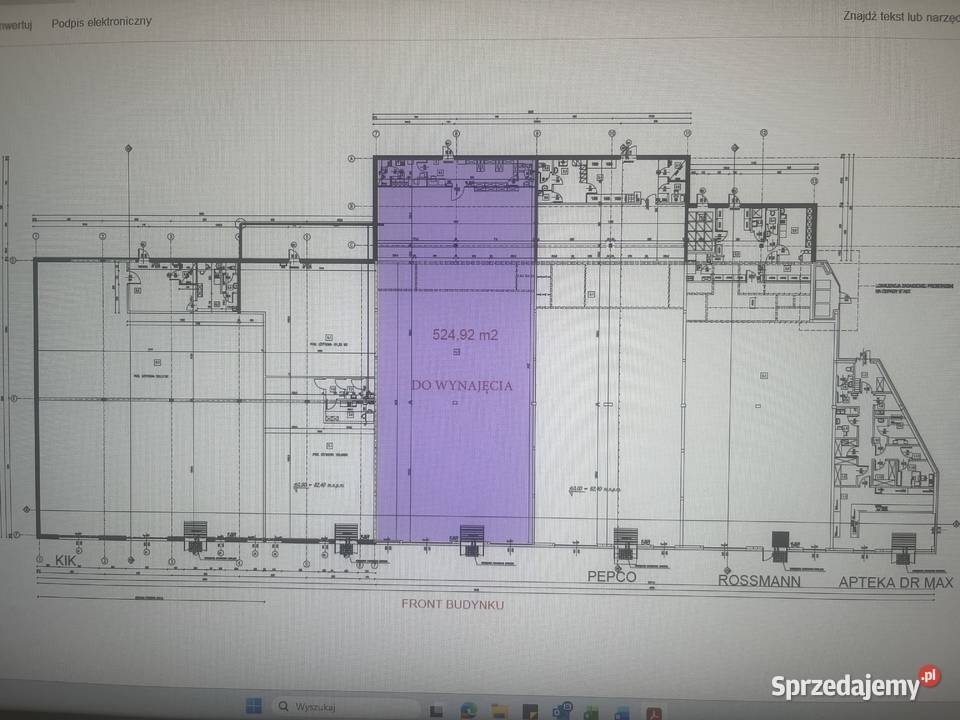
Task: Click the Sprzedajemy.pl watermark logo
Action: click(855, 685)
